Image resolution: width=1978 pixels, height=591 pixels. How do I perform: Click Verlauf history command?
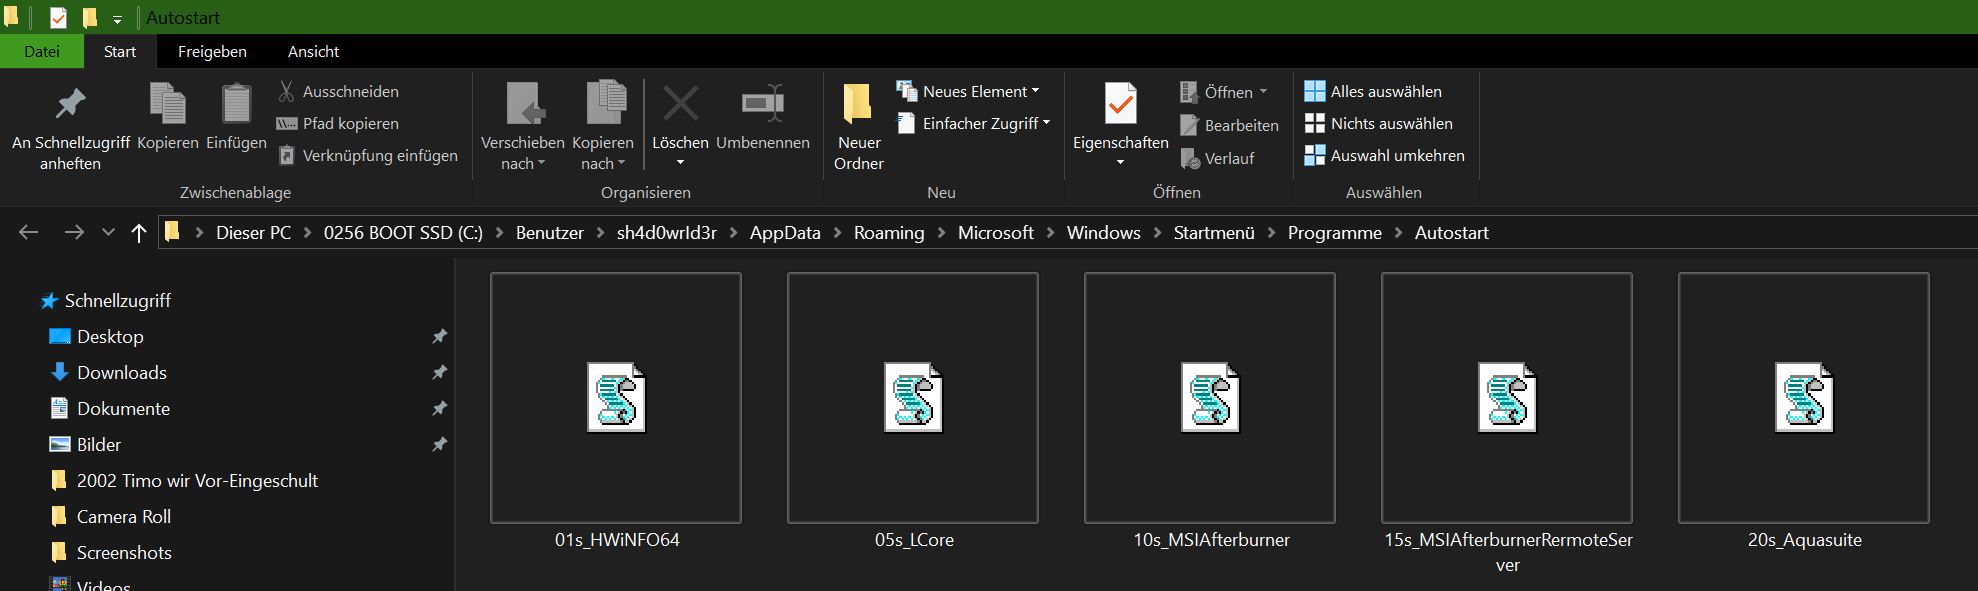[1217, 158]
